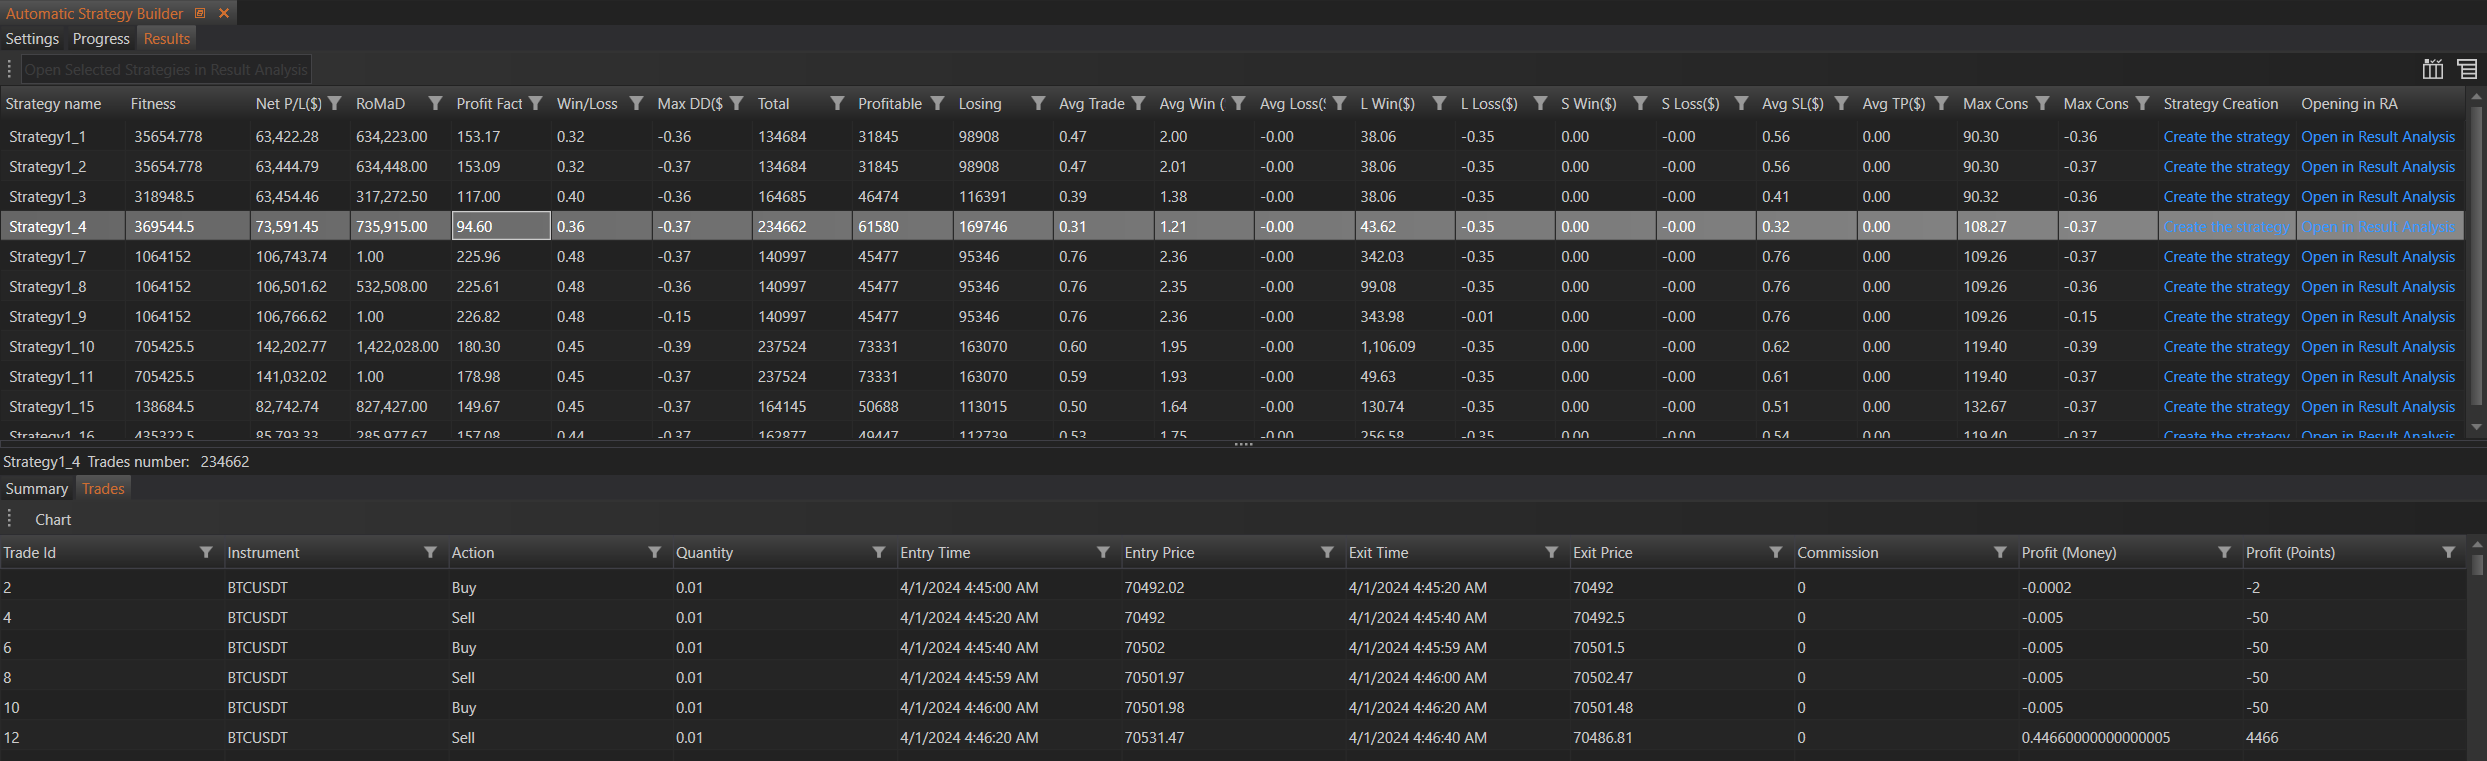Open the column chooser icon in results toolbar

pyautogui.click(x=2432, y=69)
